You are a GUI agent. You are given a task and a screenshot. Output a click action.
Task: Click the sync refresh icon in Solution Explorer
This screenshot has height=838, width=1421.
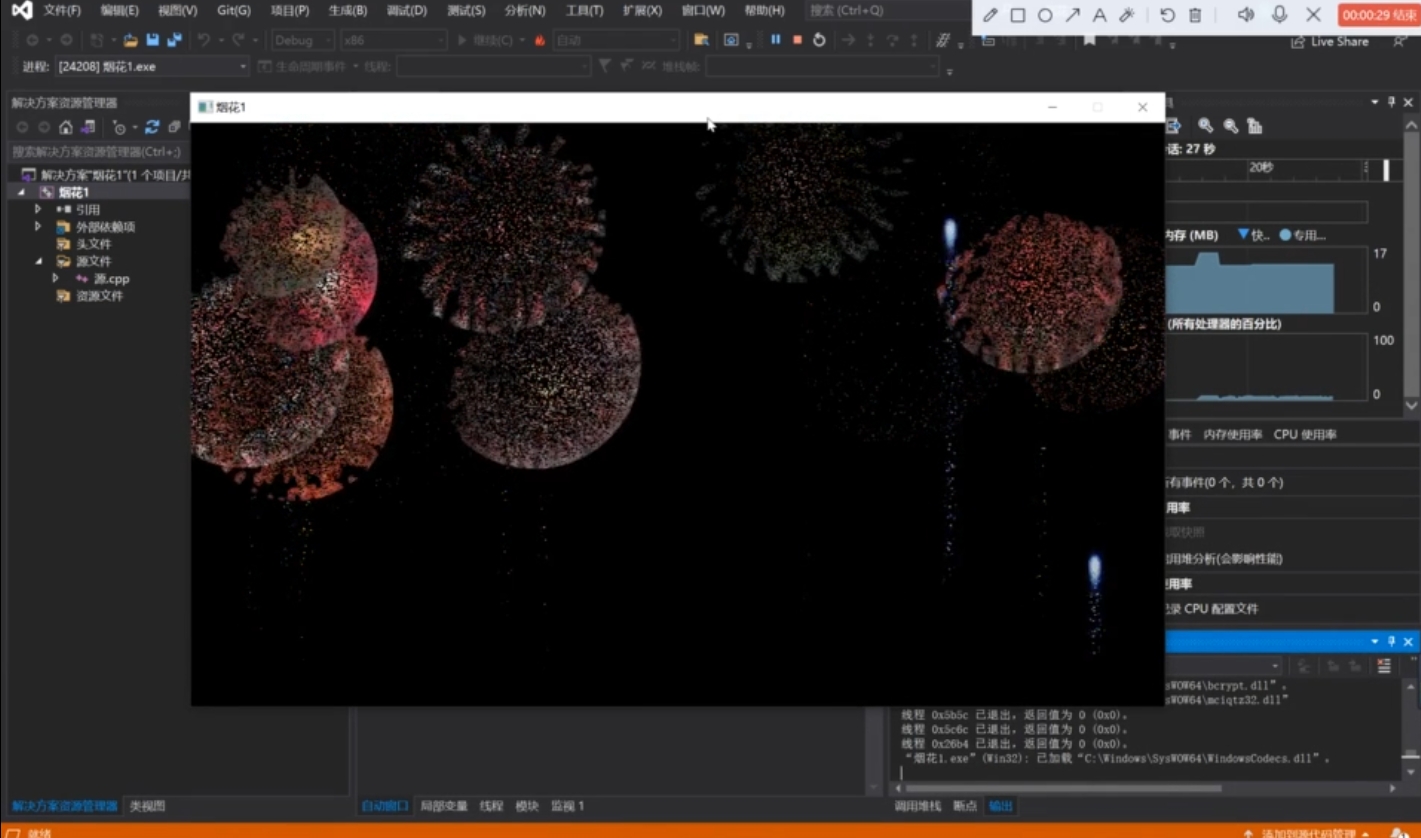pyautogui.click(x=152, y=127)
